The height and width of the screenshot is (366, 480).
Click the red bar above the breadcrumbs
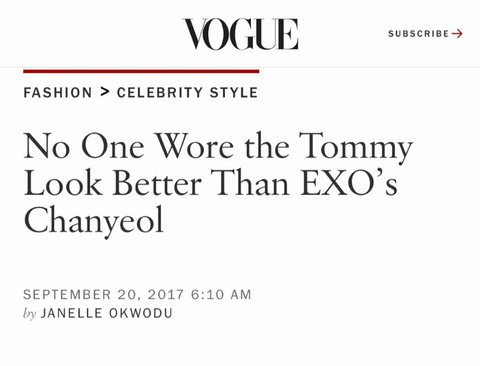[141, 71]
